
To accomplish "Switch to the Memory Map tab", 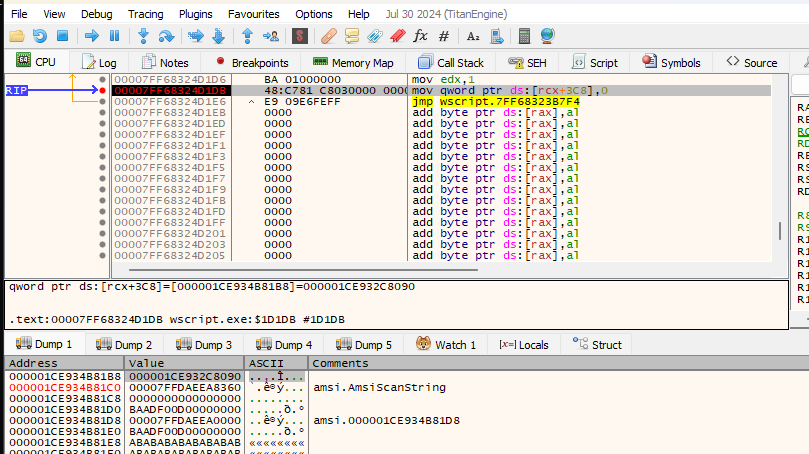I will 353,62.
